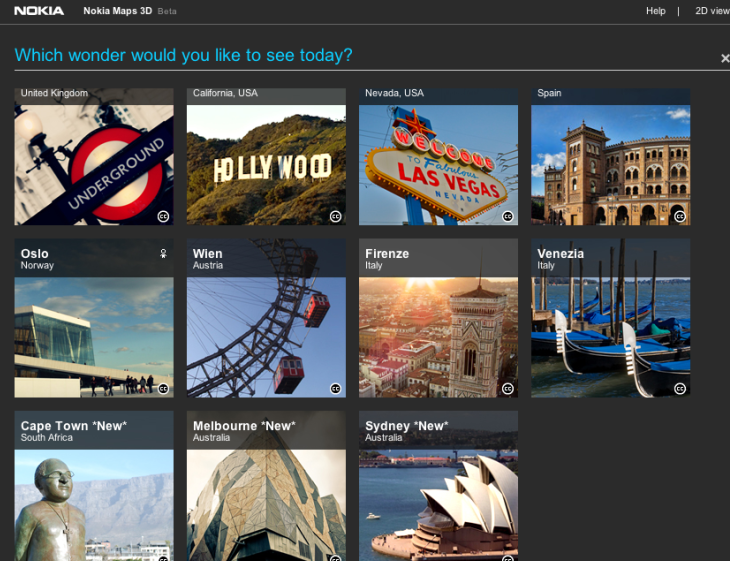
Task: Open the California Hollywood sign thumbnail
Action: click(266, 156)
